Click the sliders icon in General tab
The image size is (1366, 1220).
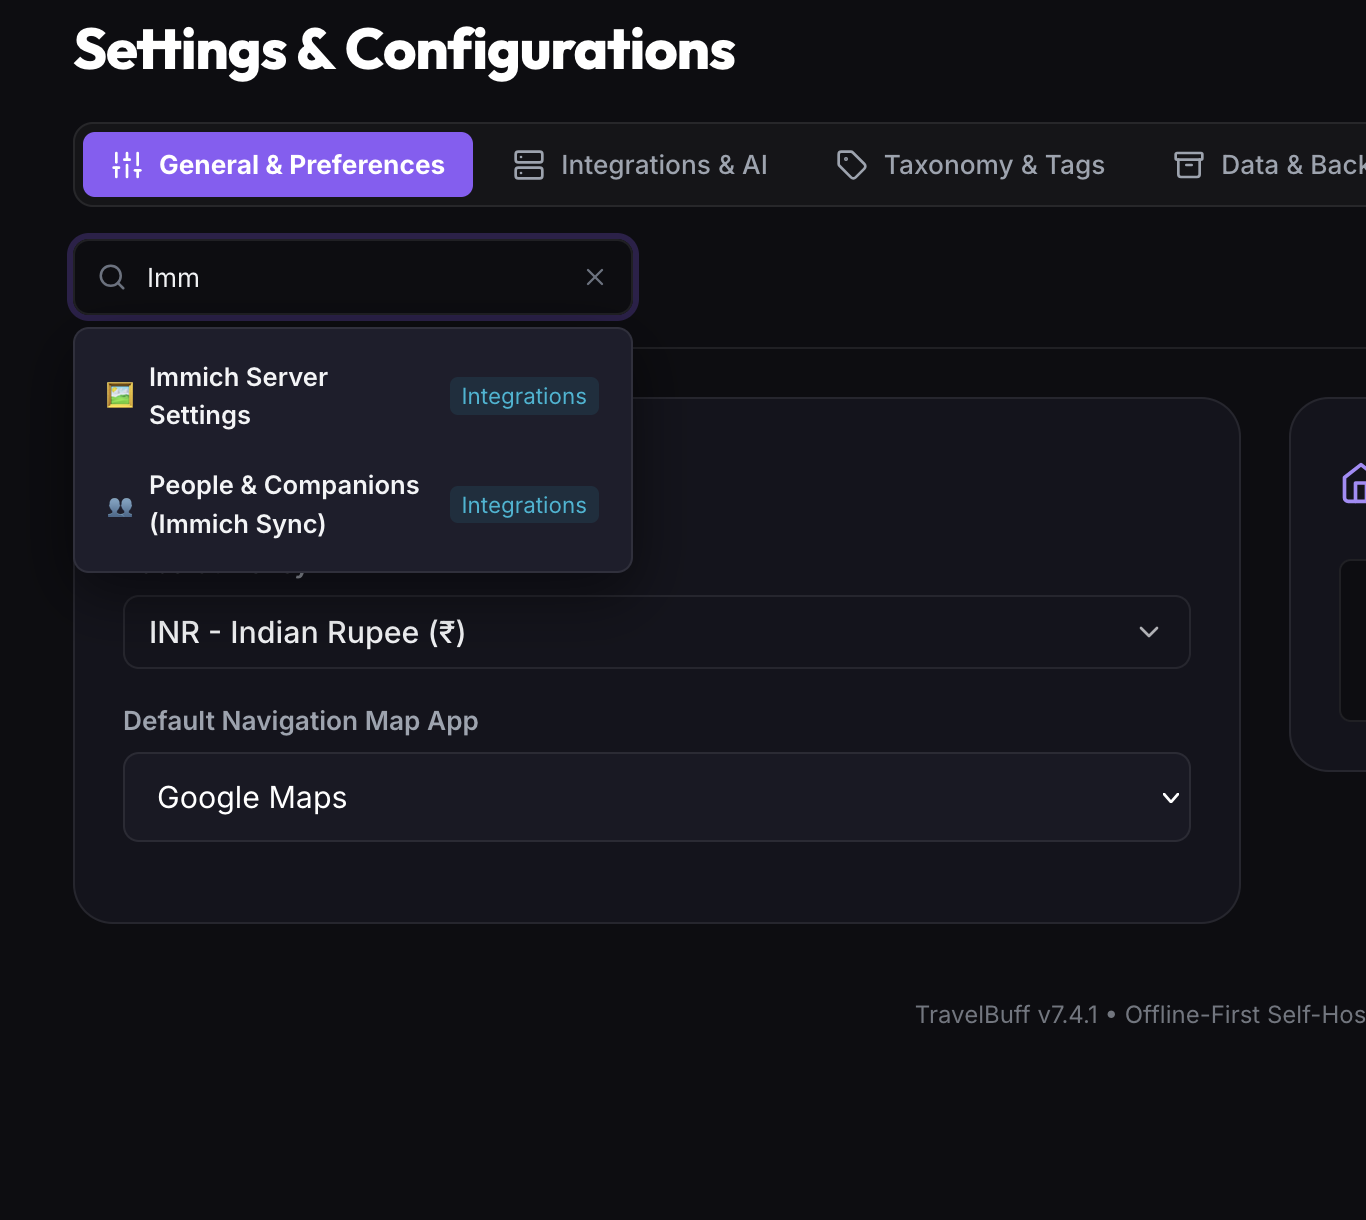pos(127,165)
